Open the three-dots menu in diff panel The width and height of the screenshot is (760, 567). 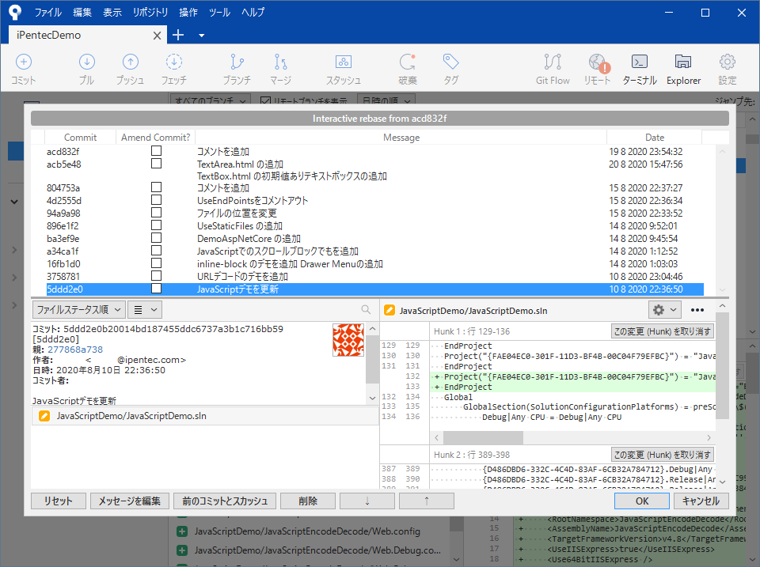tap(697, 310)
